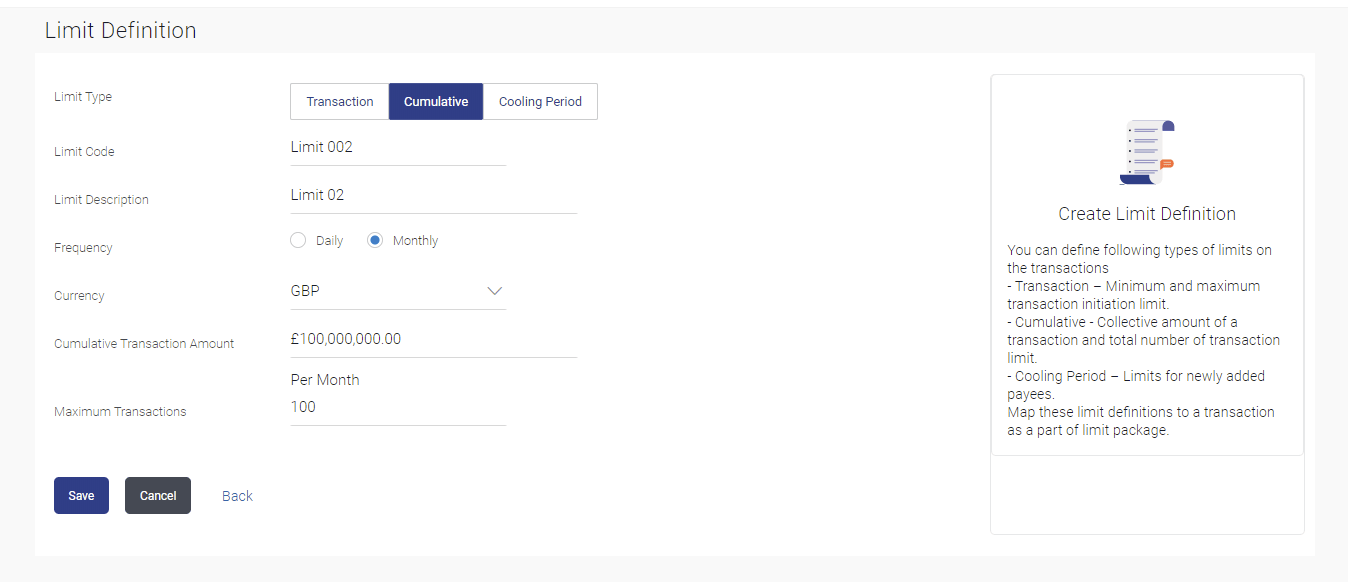Click the Maximum Transactions field
Image resolution: width=1348 pixels, height=582 pixels.
[x=398, y=408]
